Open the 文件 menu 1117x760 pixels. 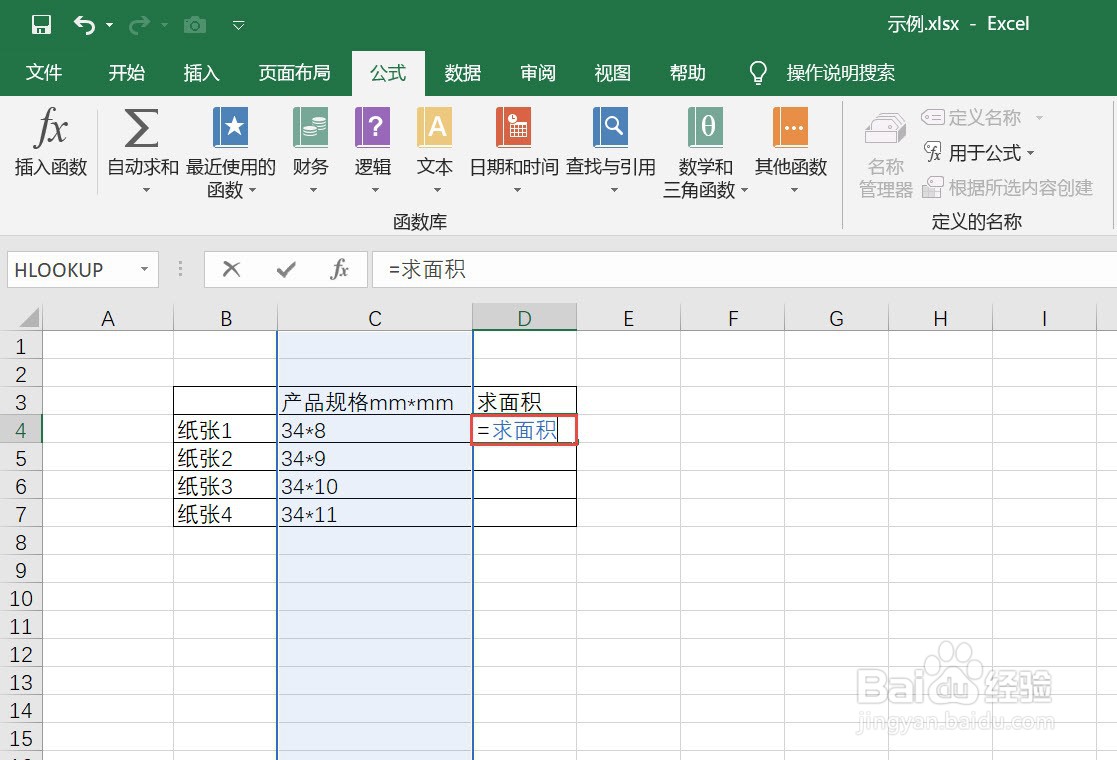point(43,72)
